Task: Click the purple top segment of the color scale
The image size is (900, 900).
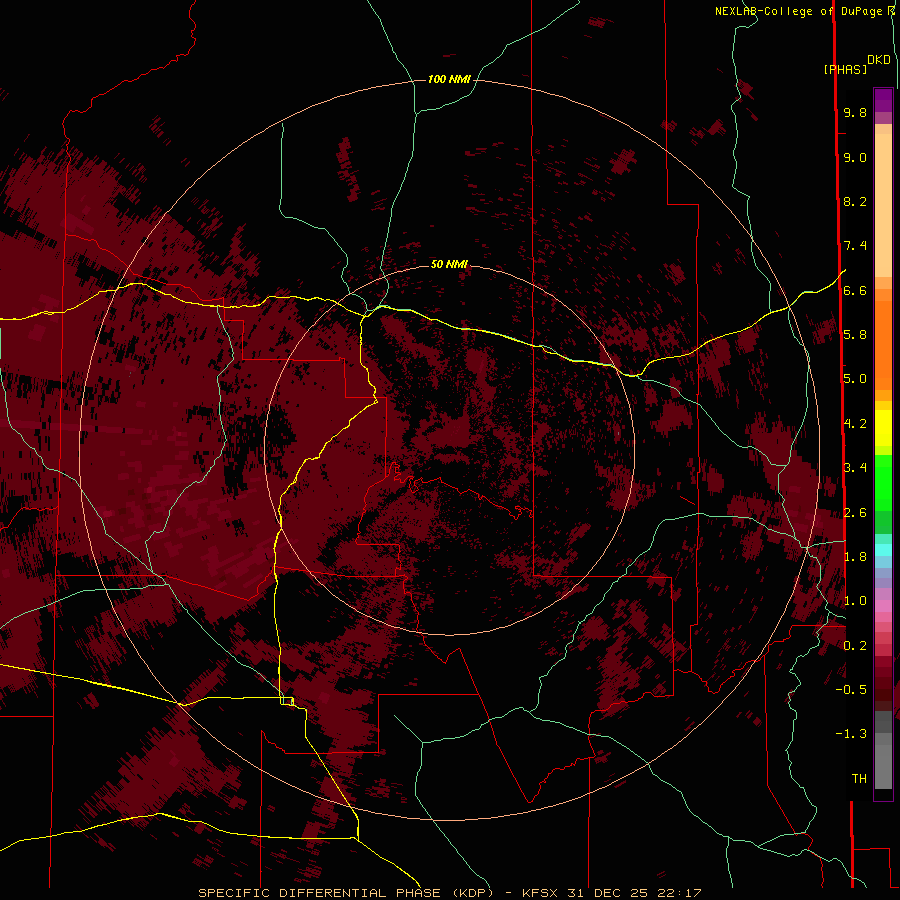Action: pyautogui.click(x=883, y=100)
